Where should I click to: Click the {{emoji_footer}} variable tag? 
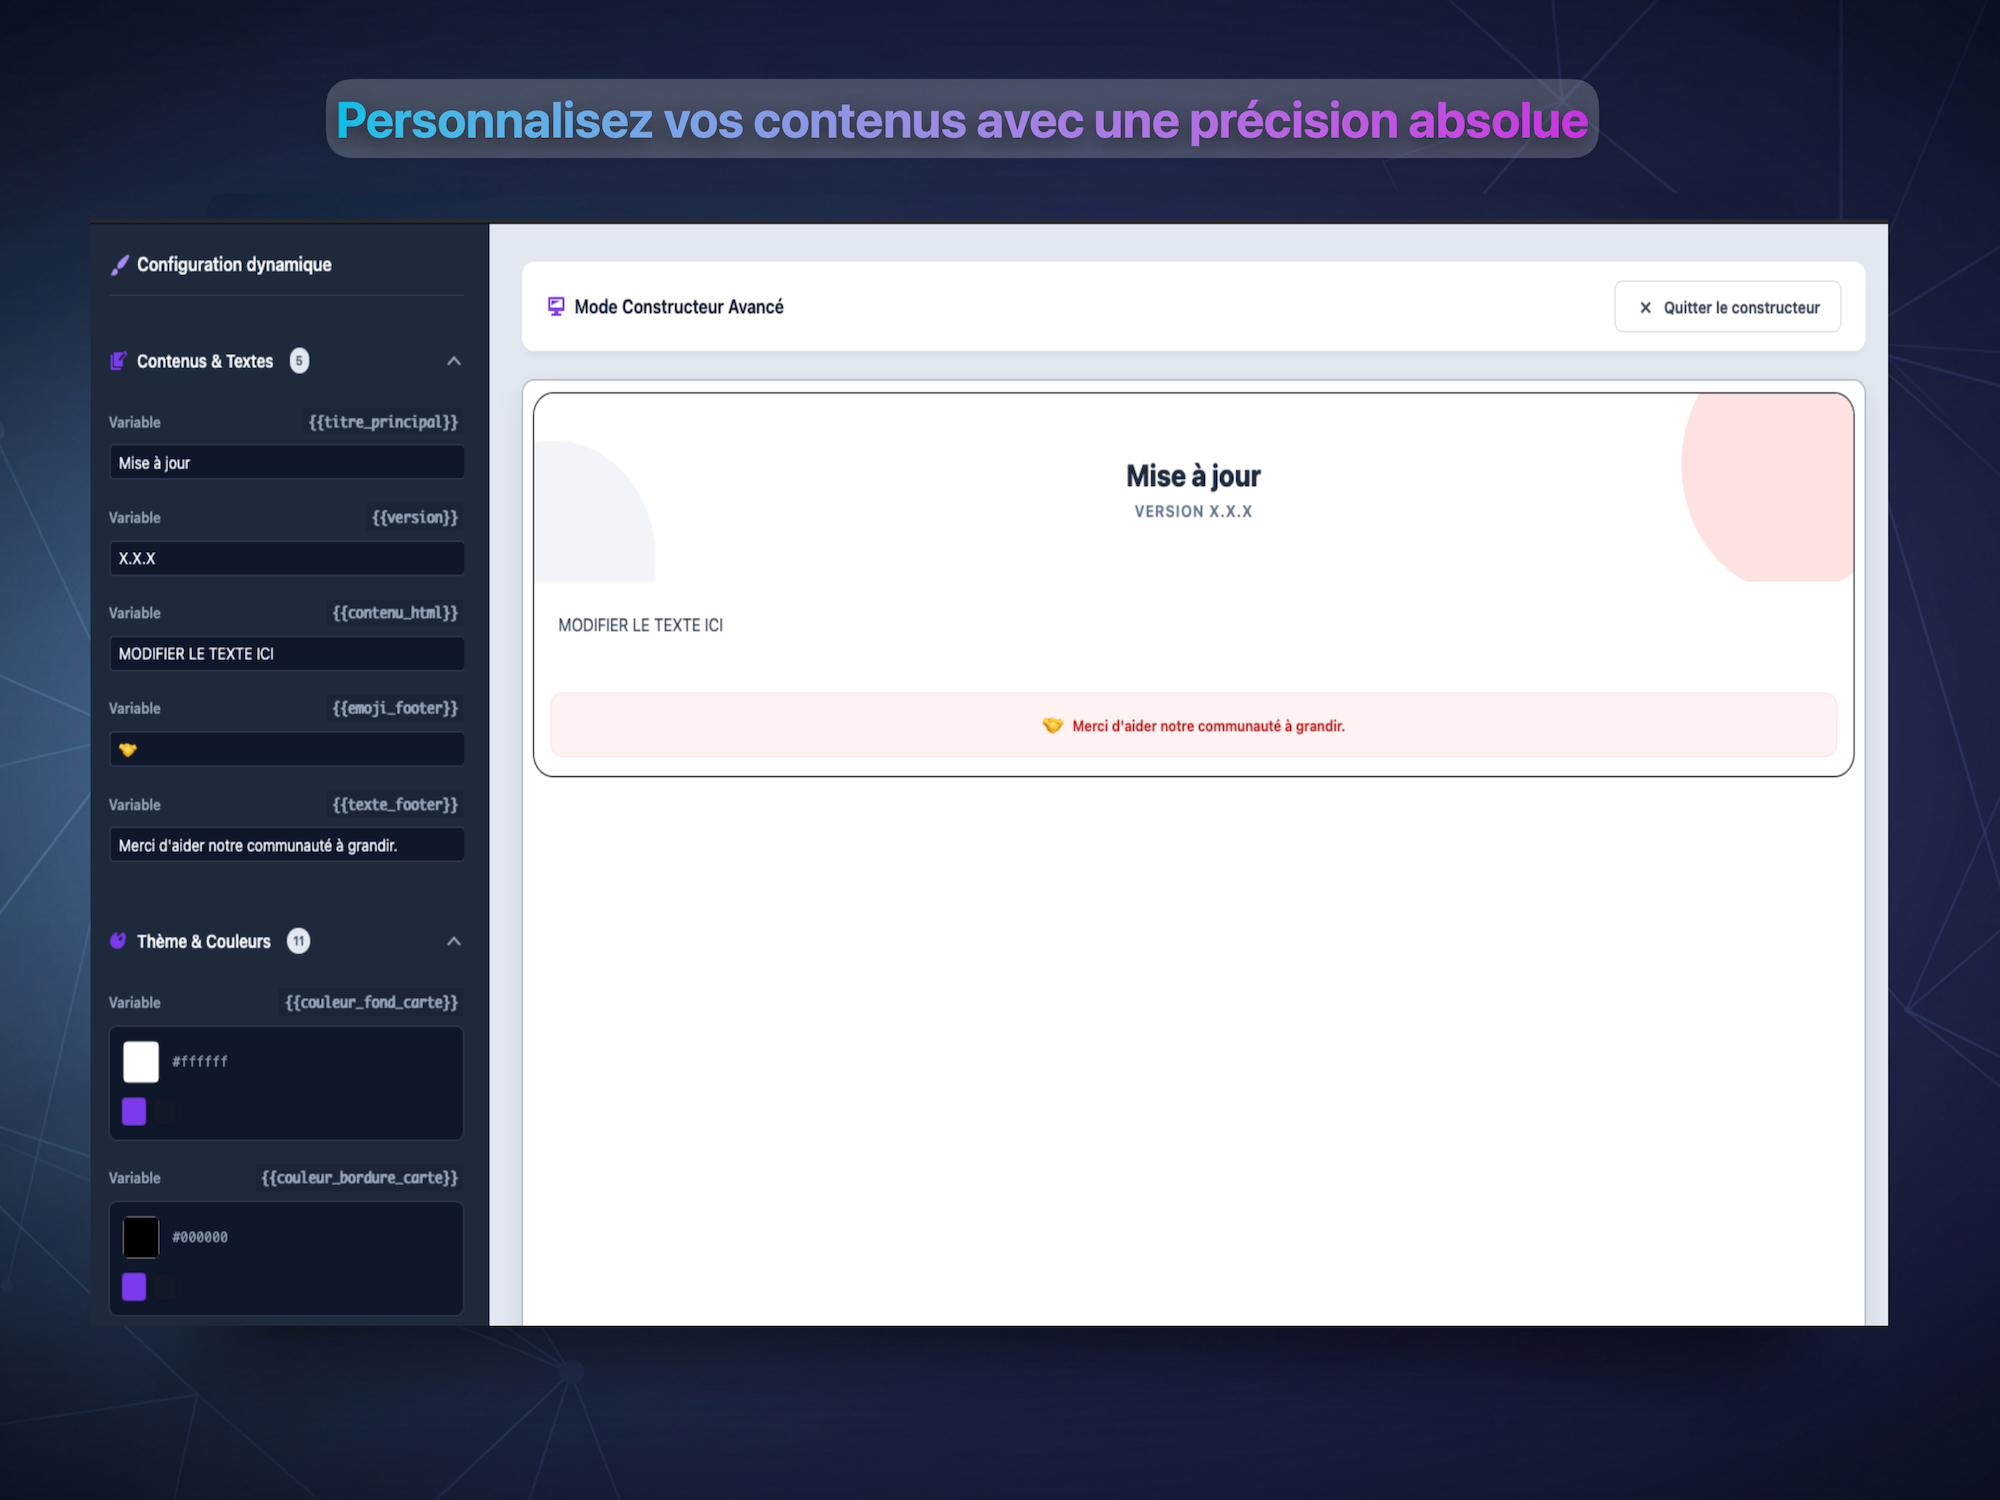395,708
